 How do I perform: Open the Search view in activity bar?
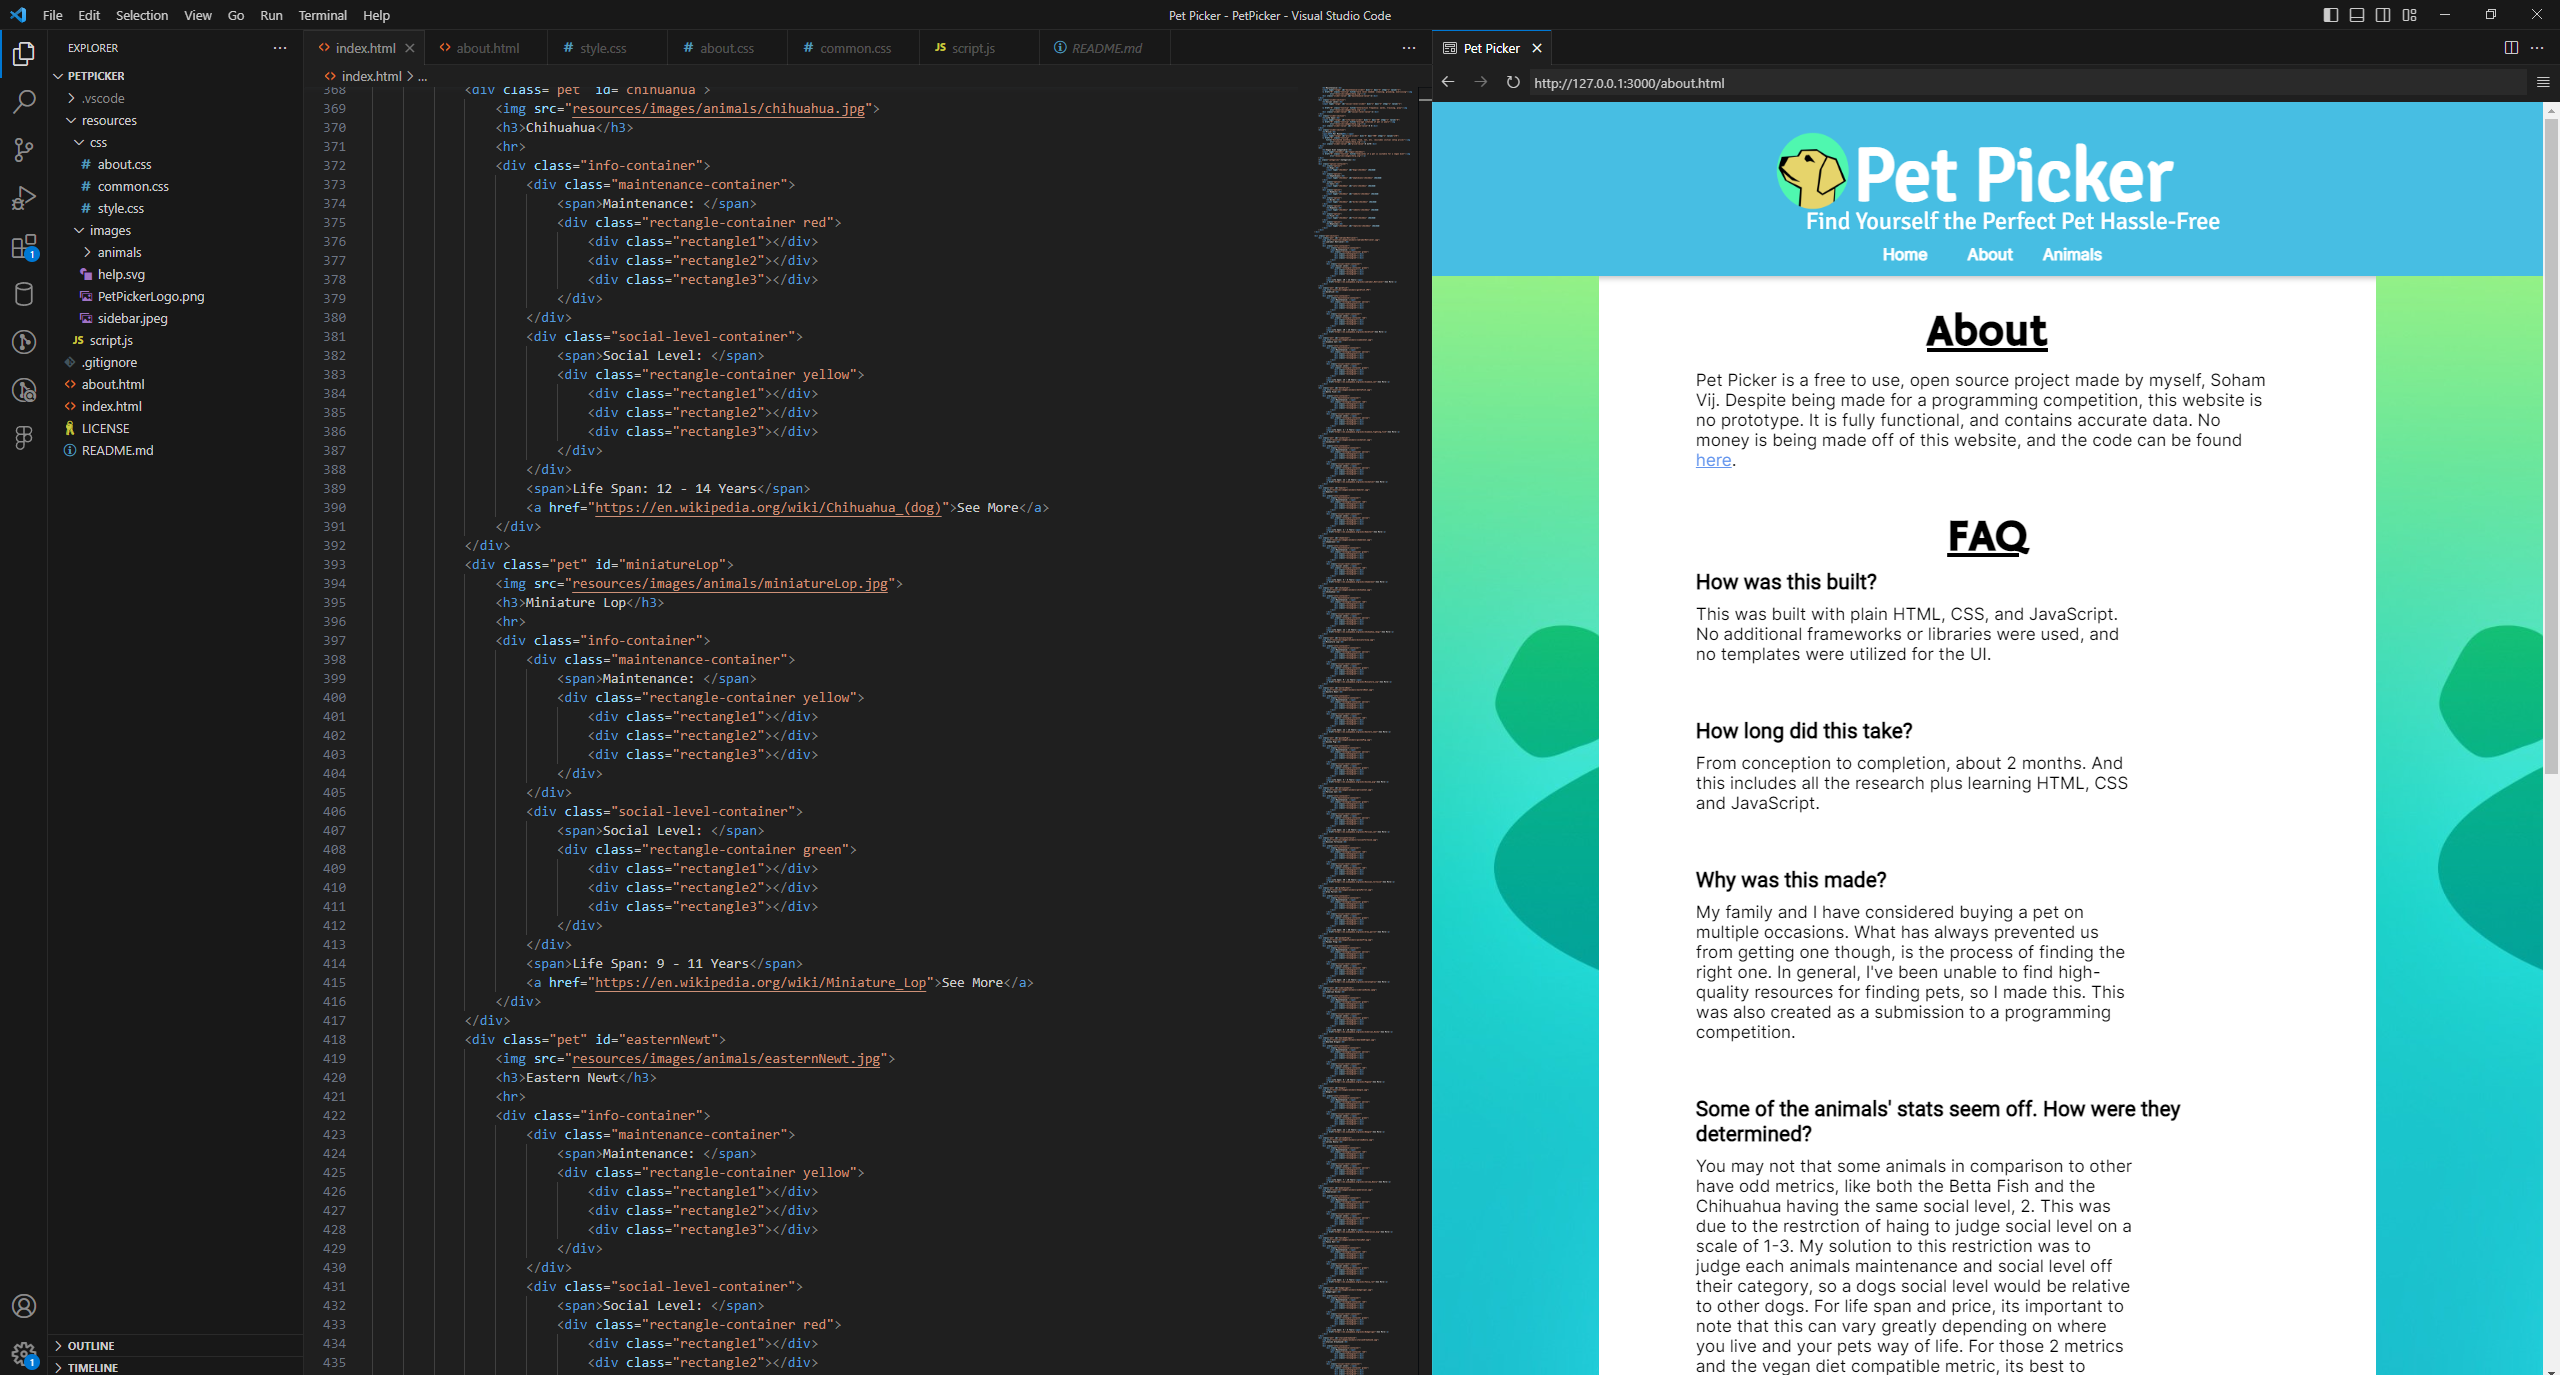(24, 102)
